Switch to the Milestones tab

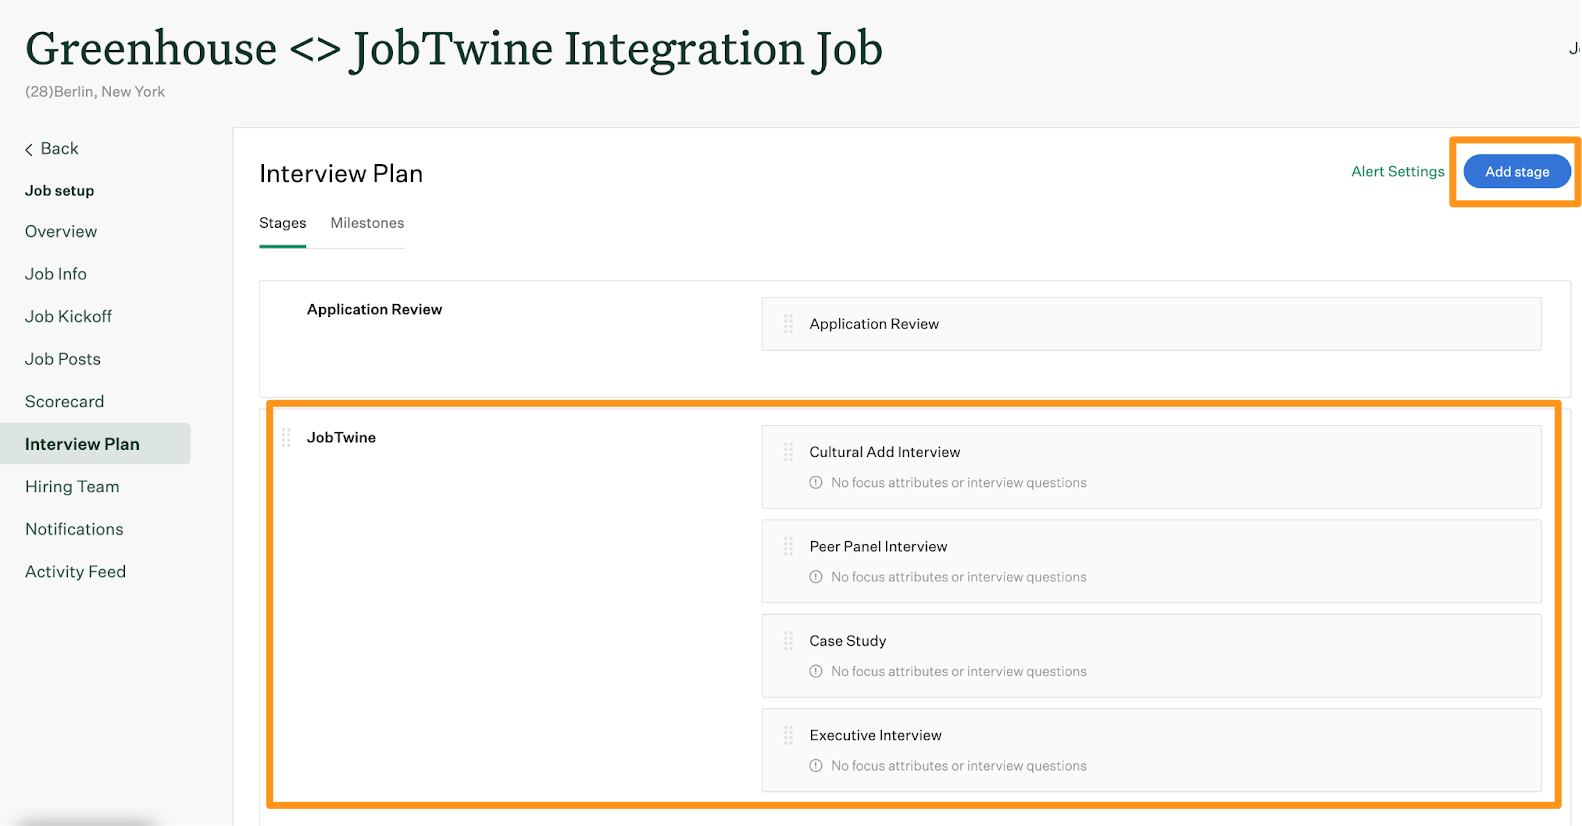coord(367,223)
